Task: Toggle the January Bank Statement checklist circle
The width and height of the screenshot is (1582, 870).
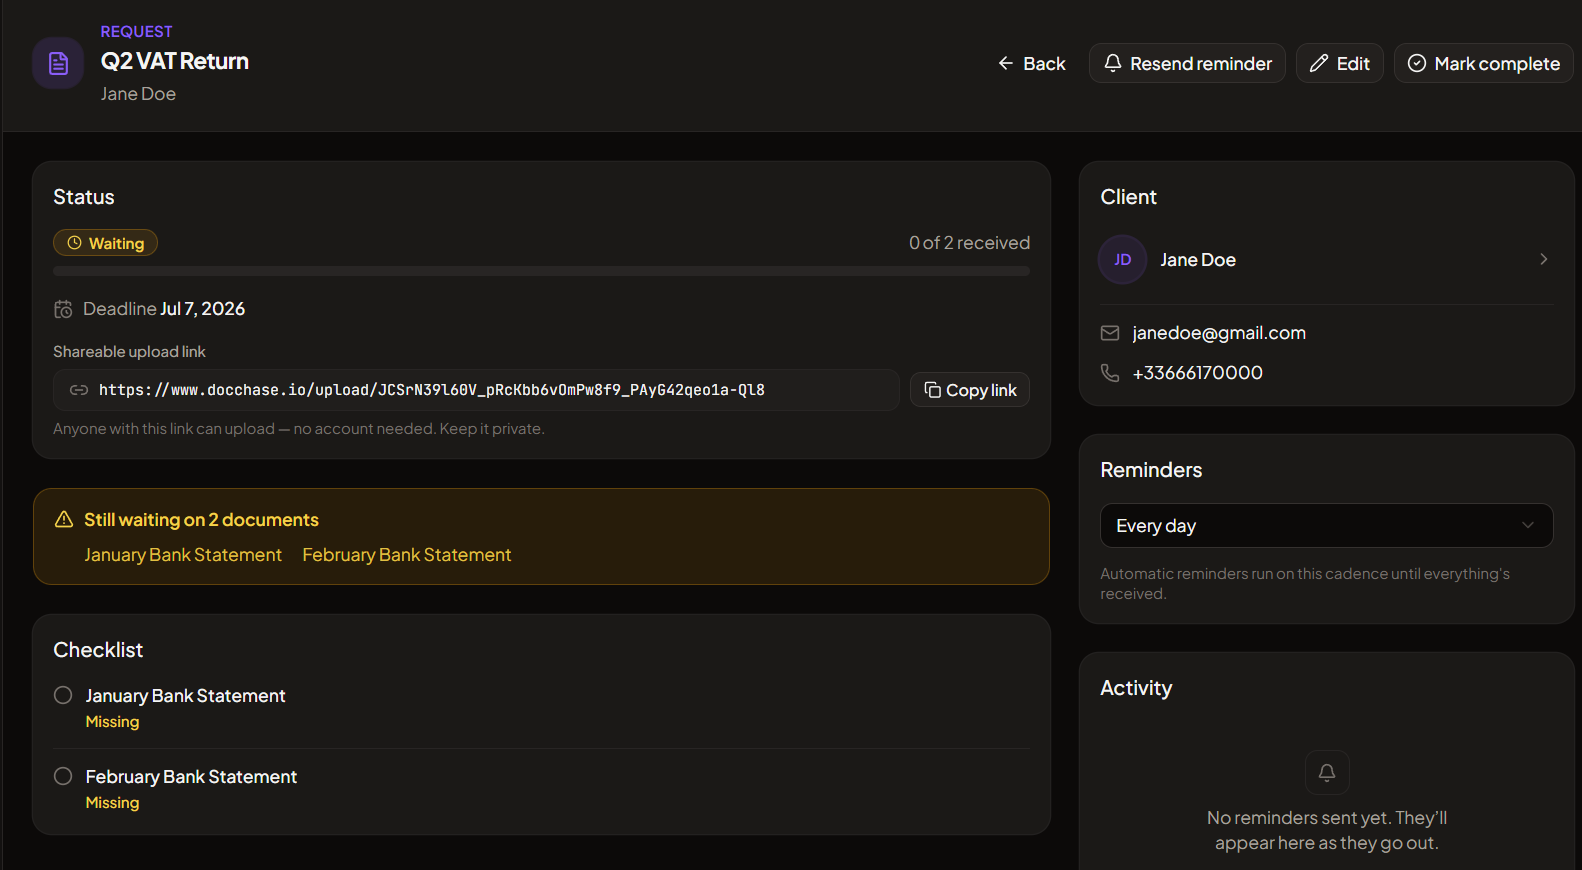Action: (x=63, y=695)
